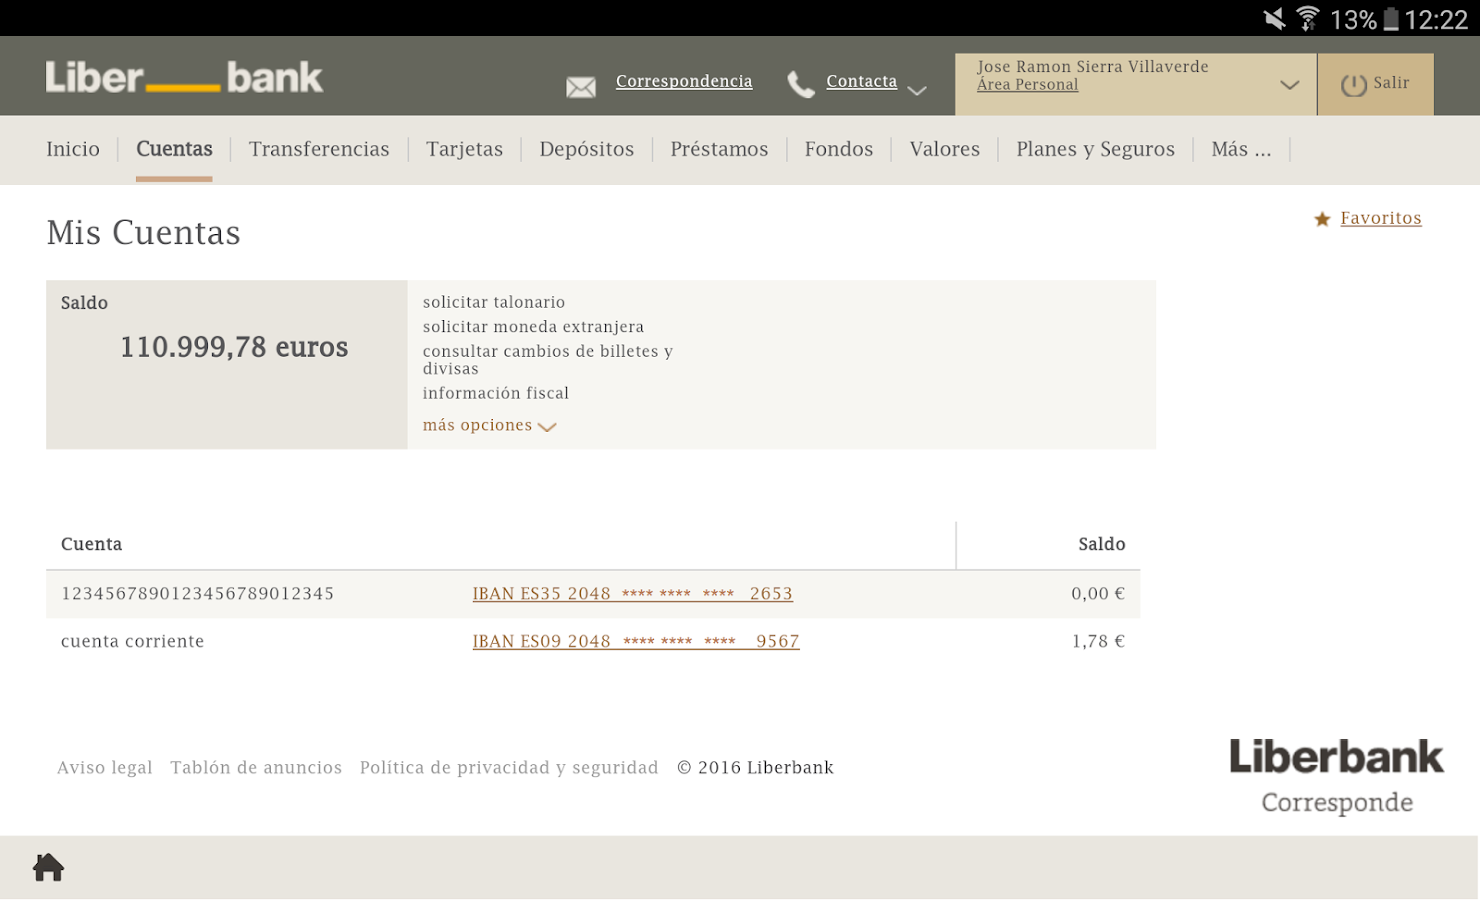Click the Saldo column header in table
1480x900 pixels.
click(1102, 544)
